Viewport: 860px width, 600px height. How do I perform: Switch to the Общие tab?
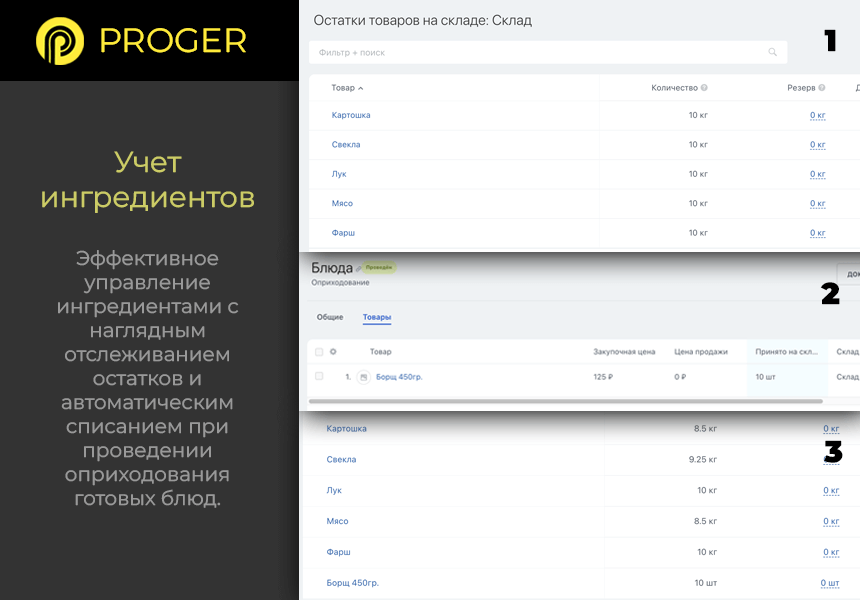[330, 317]
